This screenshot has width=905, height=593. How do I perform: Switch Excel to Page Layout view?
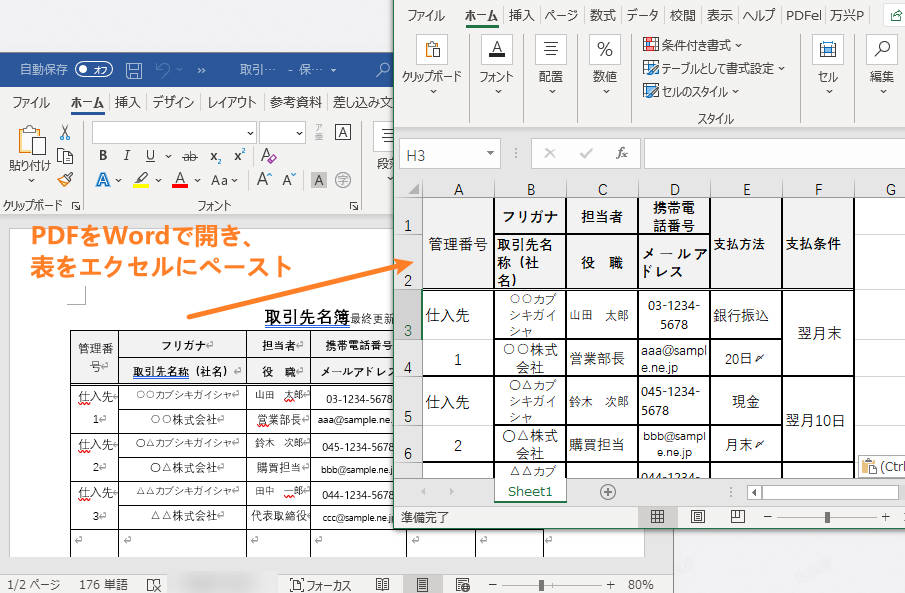pyautogui.click(x=697, y=517)
